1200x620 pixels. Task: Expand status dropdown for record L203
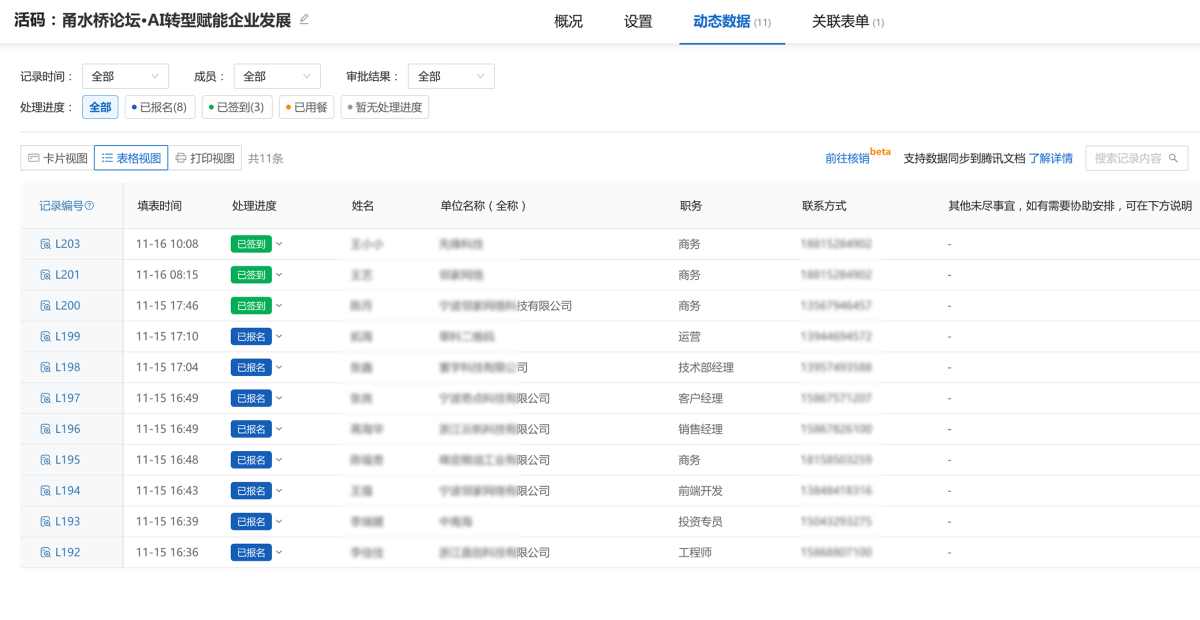click(279, 244)
